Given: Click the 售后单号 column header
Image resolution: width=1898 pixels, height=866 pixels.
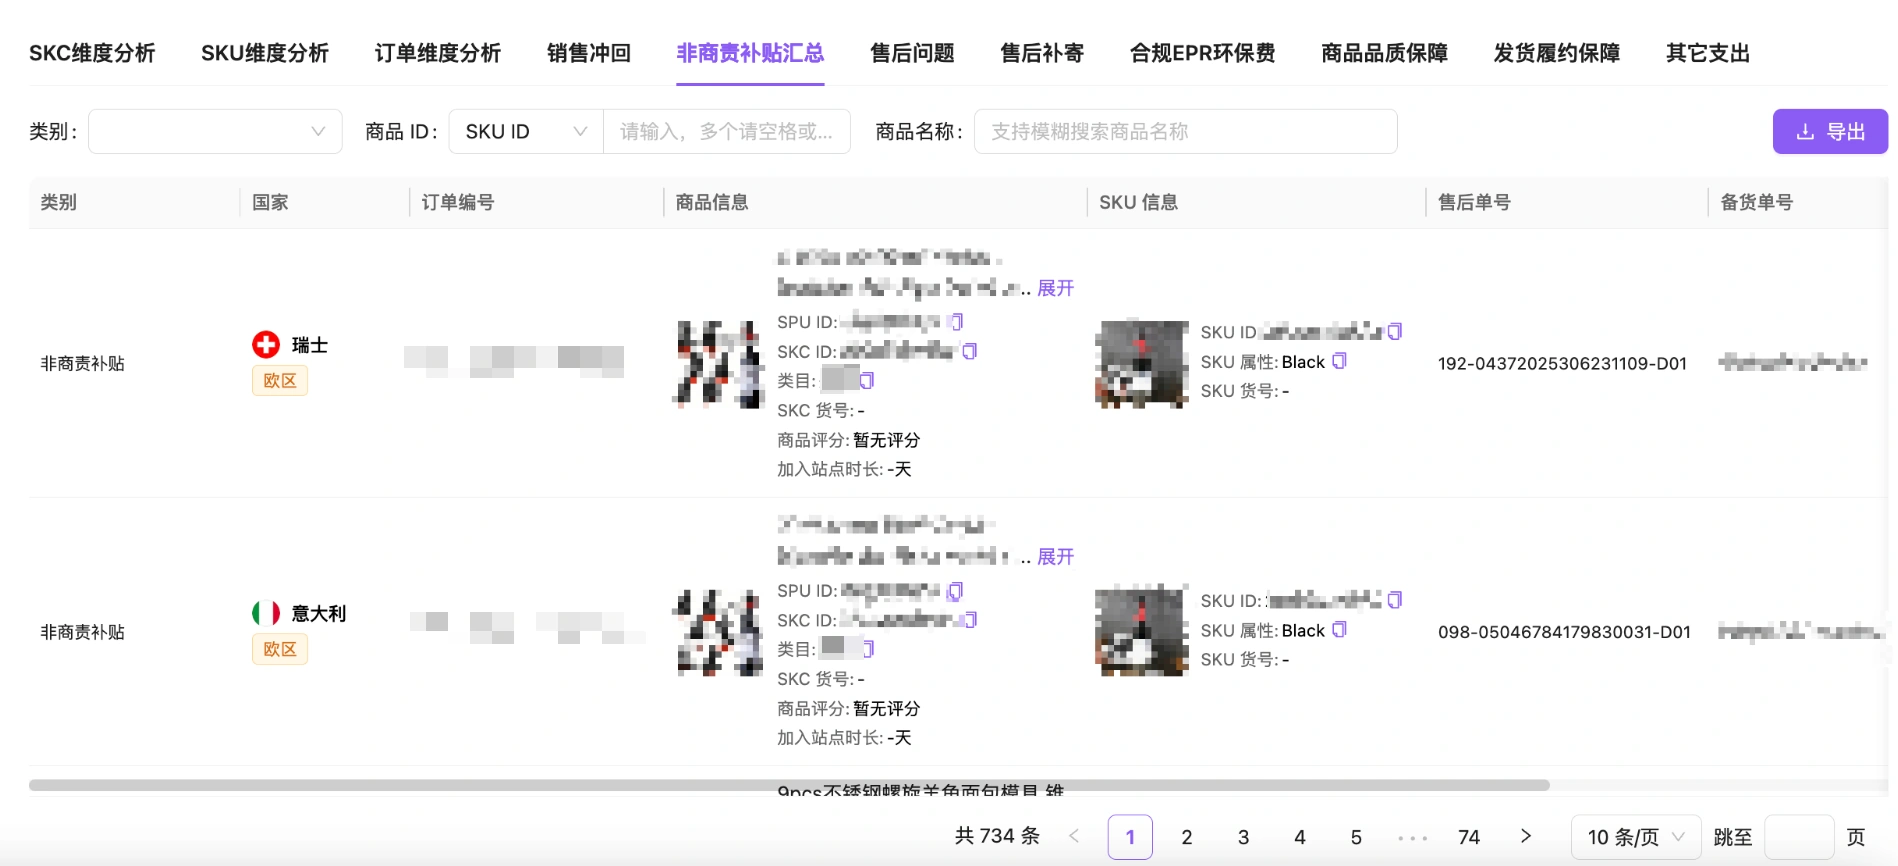Looking at the screenshot, I should coord(1474,202).
